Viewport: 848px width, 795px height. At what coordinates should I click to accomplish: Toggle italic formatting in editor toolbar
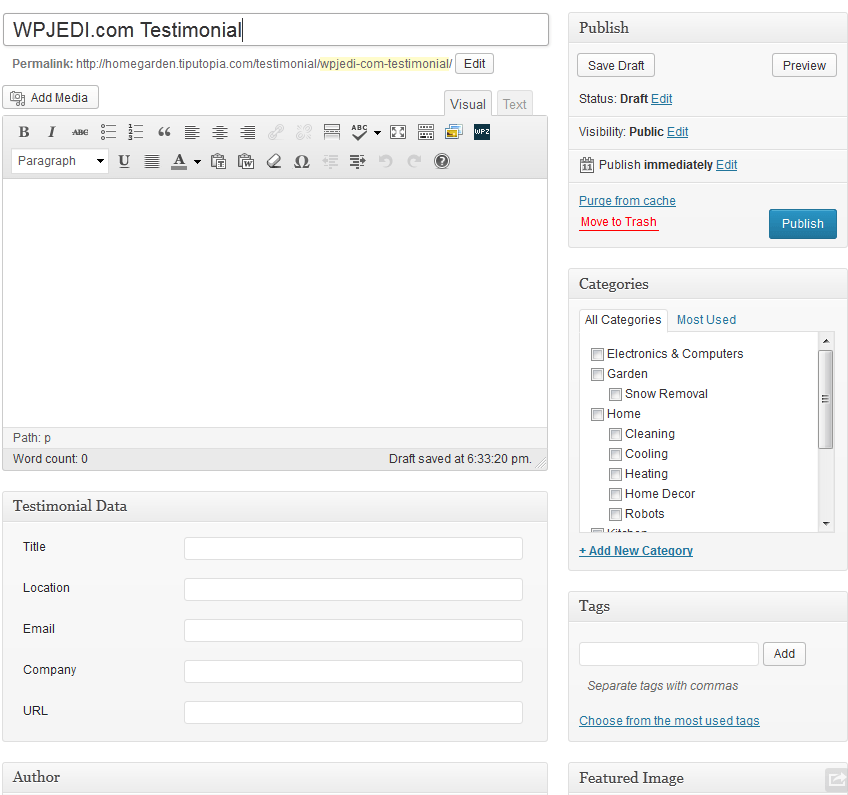(52, 132)
